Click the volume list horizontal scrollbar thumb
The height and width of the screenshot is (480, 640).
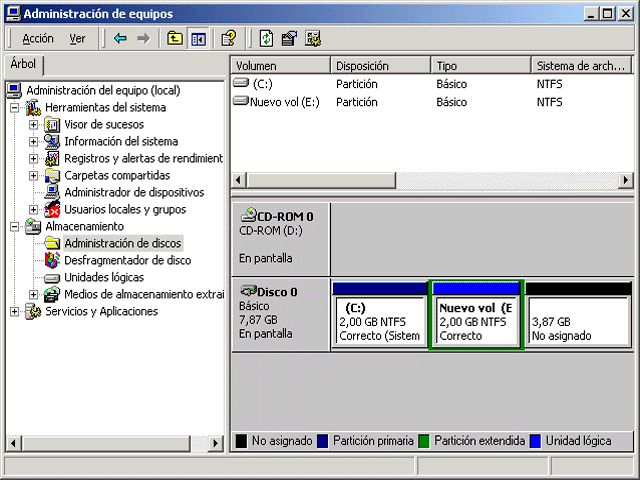321,180
